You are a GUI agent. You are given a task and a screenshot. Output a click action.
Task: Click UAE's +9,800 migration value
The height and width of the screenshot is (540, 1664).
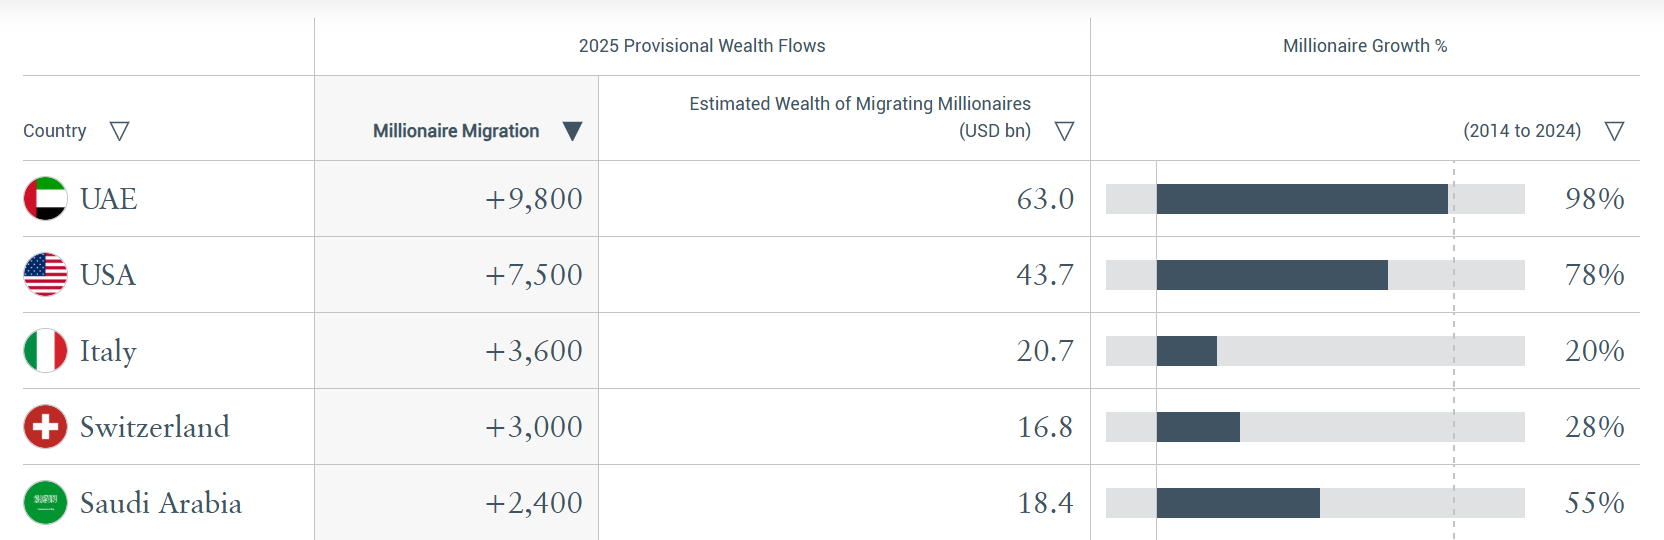point(533,199)
